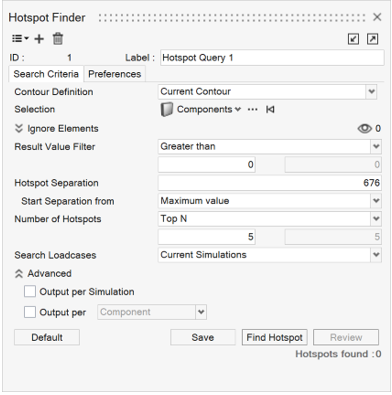The height and width of the screenshot is (395, 392).
Task: Expand the Result Value Filter dropdown
Action: click(270, 146)
